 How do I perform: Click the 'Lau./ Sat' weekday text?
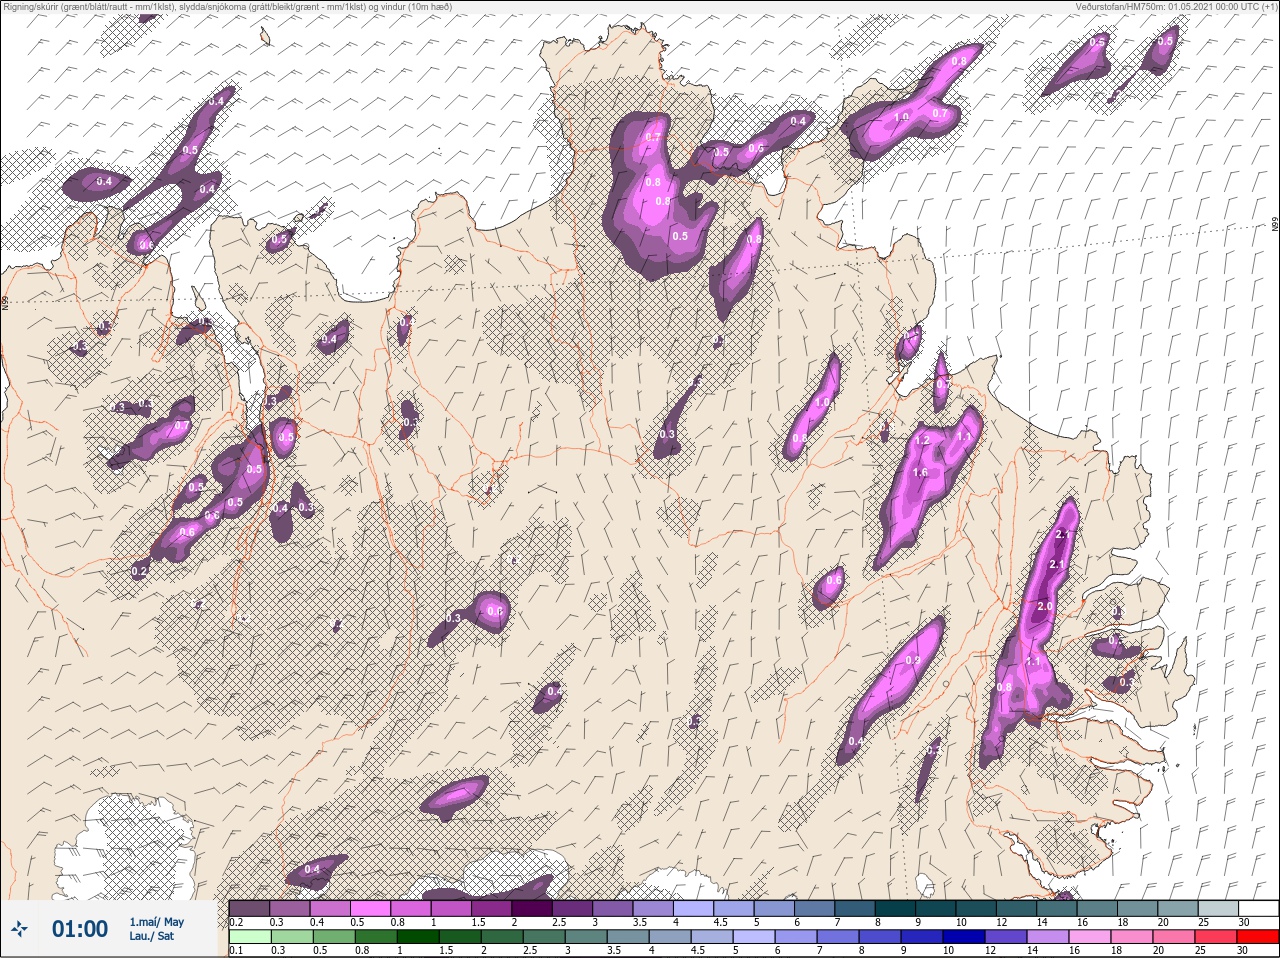[151, 937]
